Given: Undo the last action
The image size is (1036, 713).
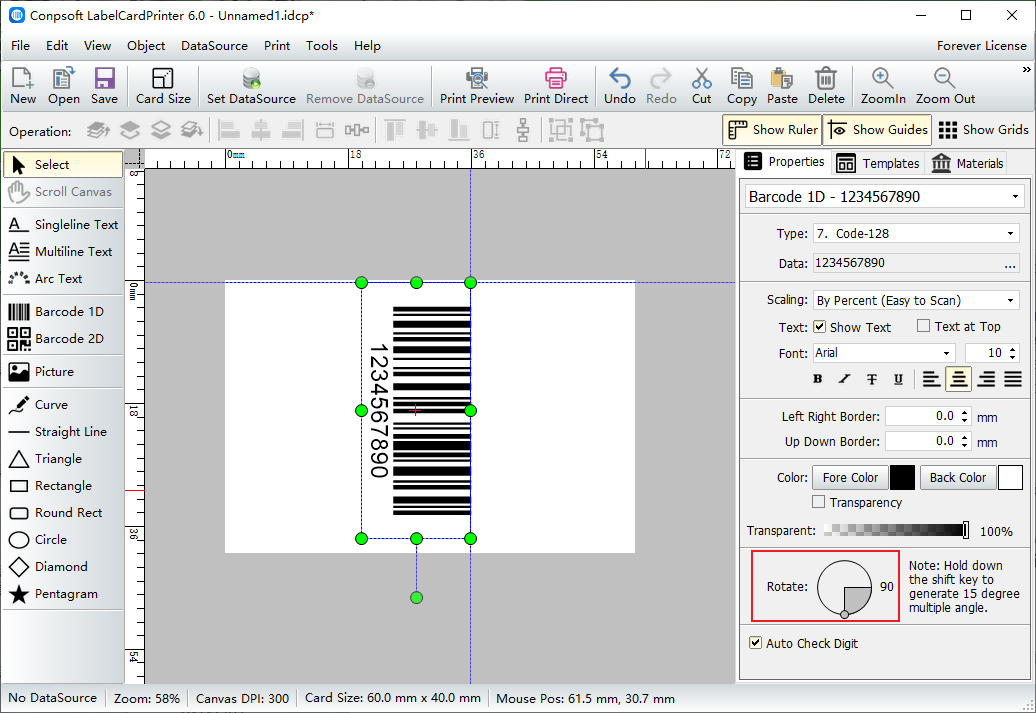Looking at the screenshot, I should (x=620, y=86).
